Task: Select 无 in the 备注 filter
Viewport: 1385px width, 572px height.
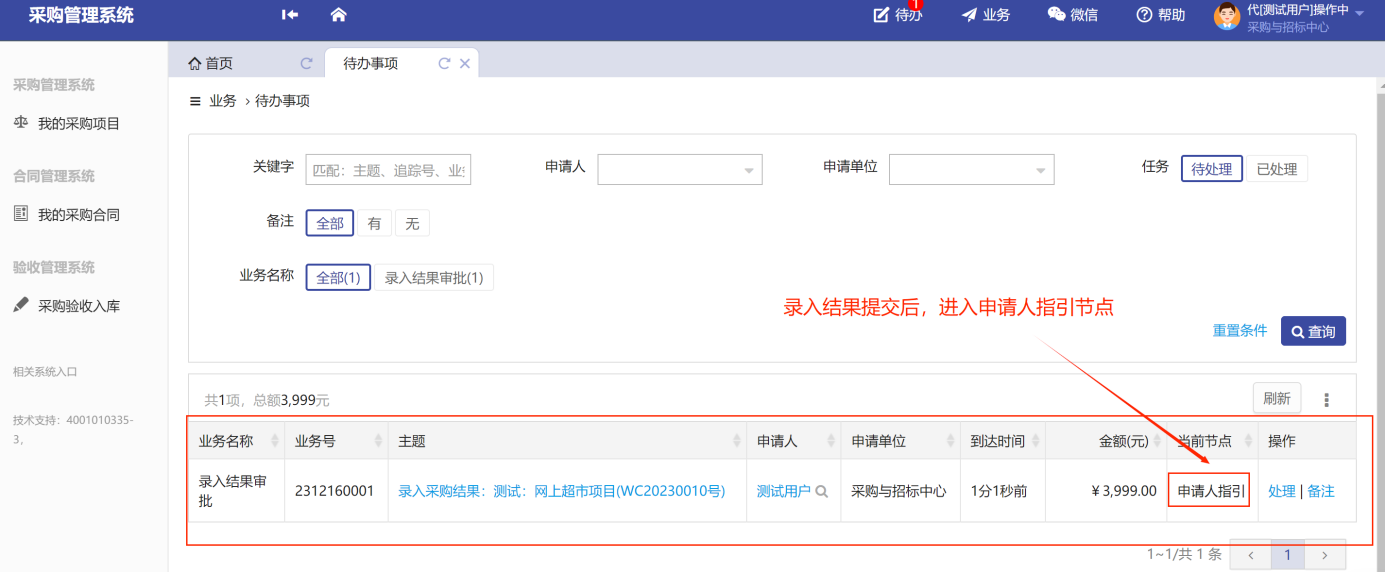Action: point(412,224)
